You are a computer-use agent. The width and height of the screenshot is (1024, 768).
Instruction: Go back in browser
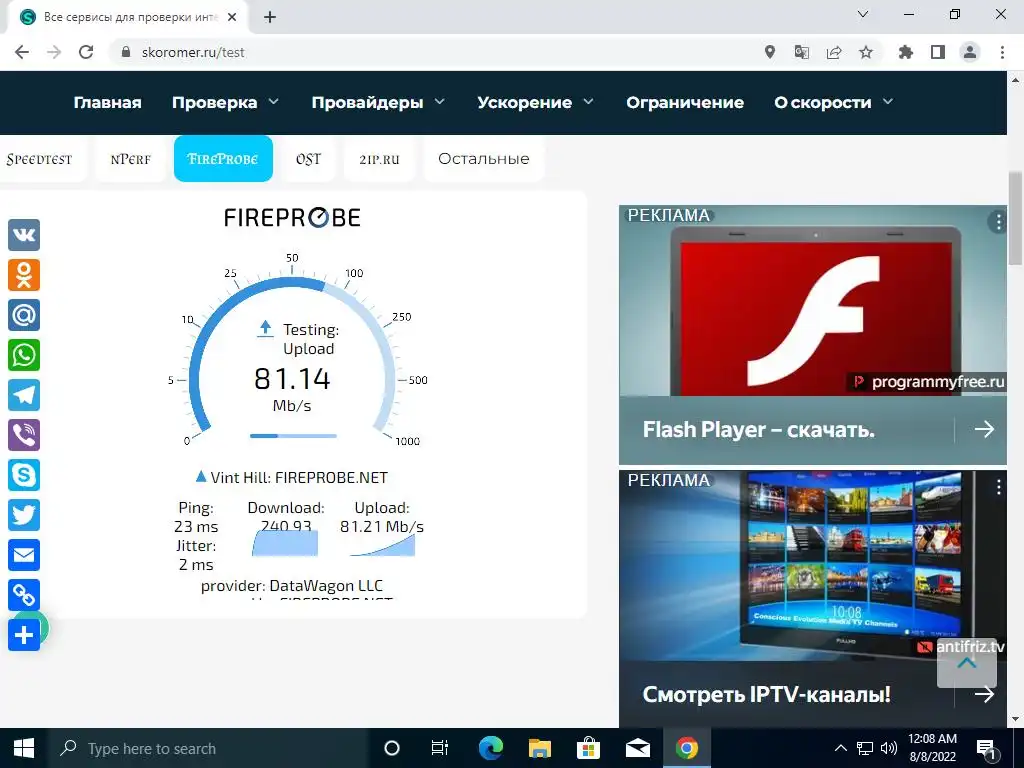22,52
